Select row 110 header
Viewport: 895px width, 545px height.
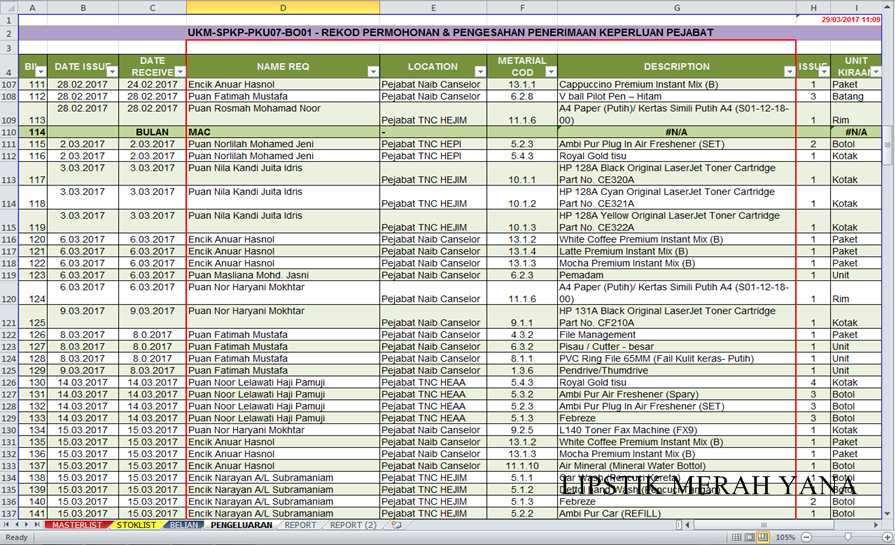pos(9,132)
